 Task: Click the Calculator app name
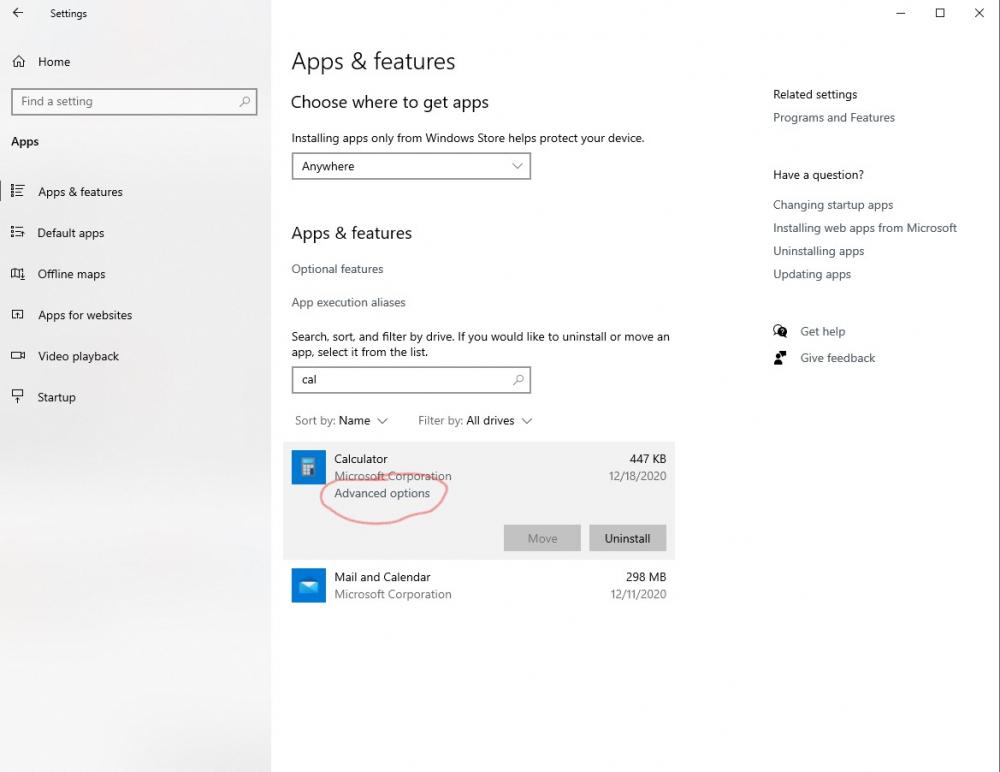coord(361,459)
